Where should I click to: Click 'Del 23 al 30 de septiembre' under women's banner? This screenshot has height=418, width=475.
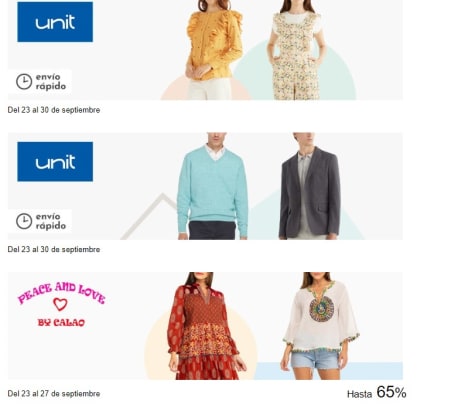coord(54,110)
